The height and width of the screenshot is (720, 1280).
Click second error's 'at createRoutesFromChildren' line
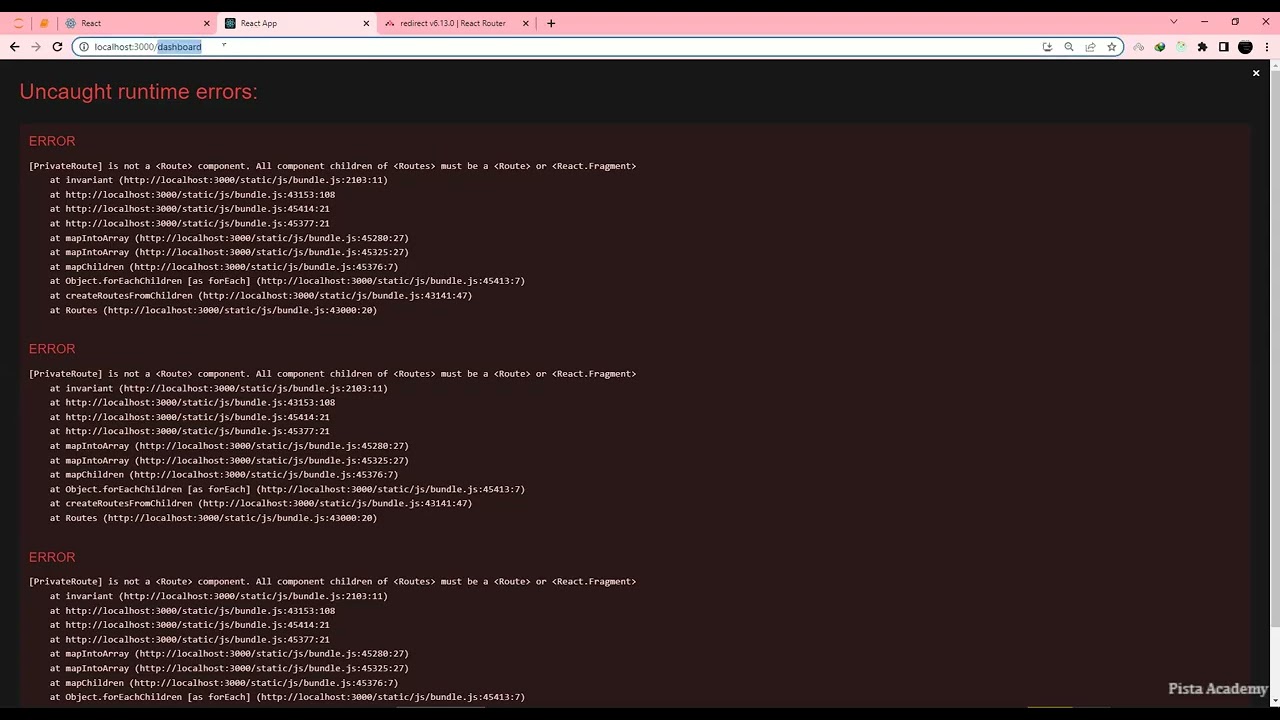261,504
